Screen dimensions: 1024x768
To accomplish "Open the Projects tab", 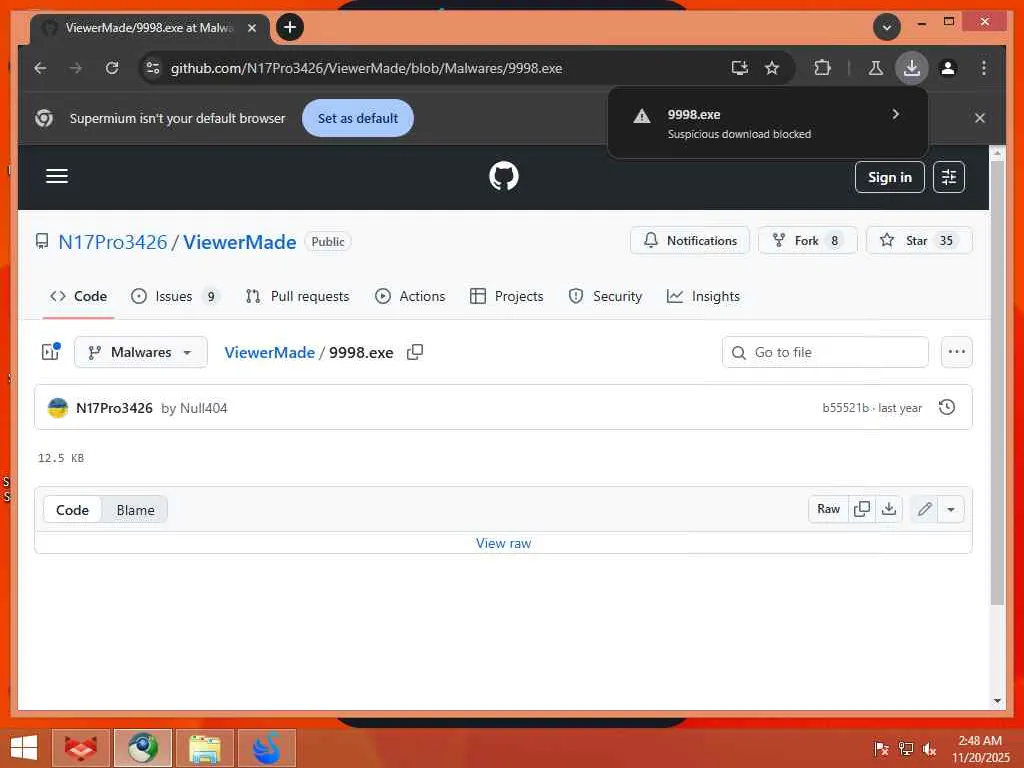I will pos(507,296).
